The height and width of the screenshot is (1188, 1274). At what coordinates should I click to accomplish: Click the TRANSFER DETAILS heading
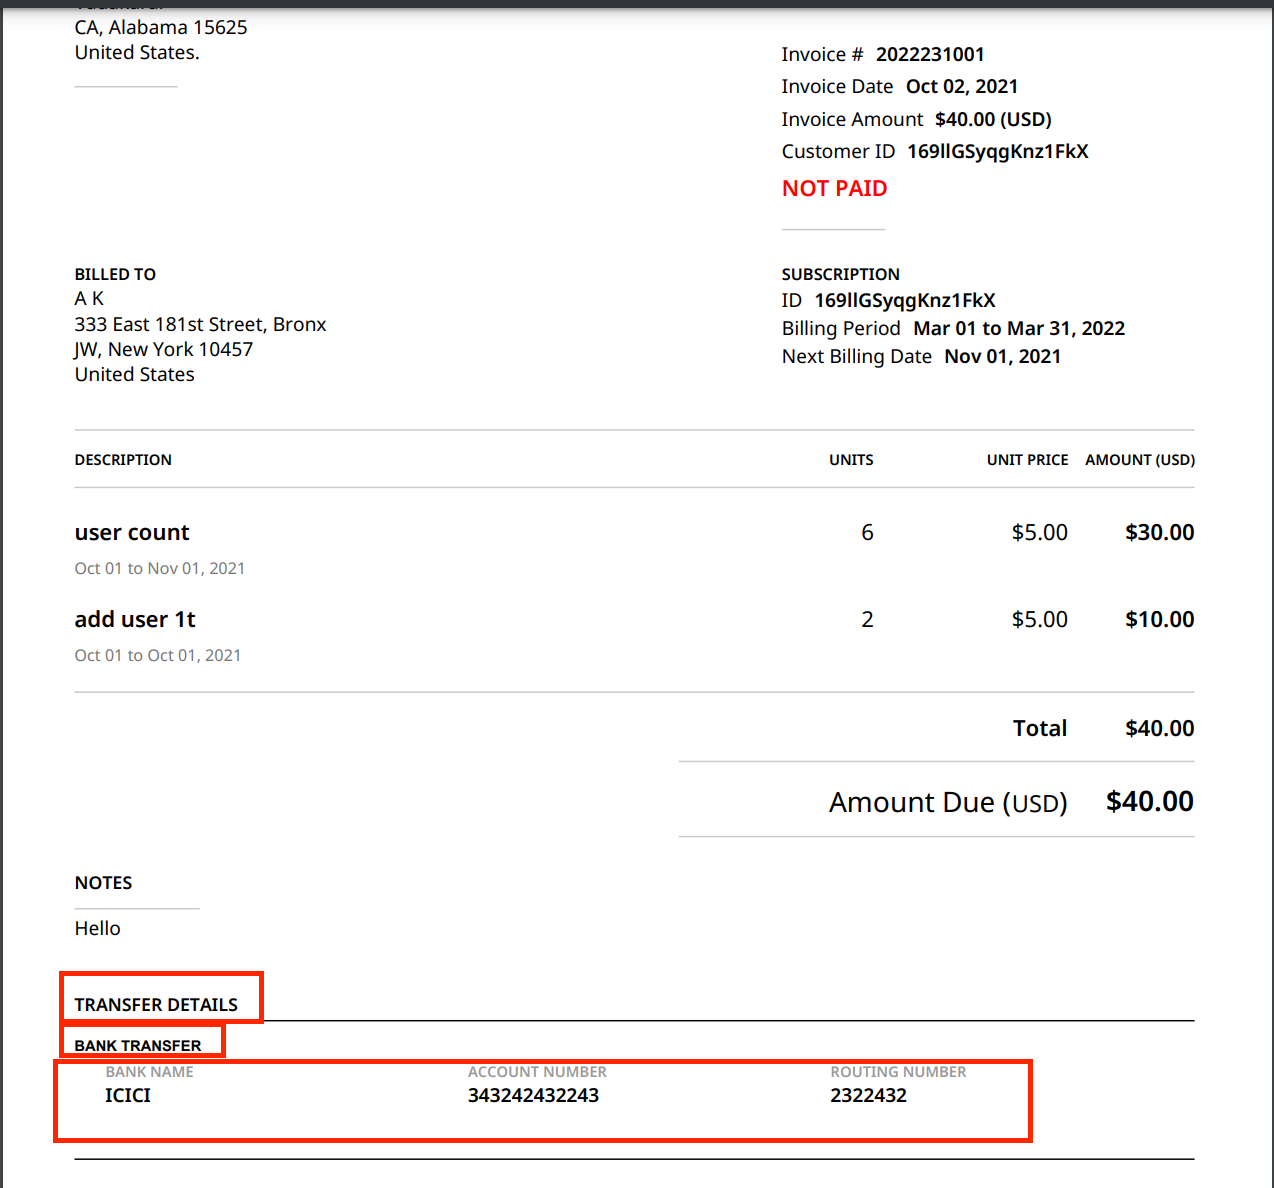click(156, 1005)
